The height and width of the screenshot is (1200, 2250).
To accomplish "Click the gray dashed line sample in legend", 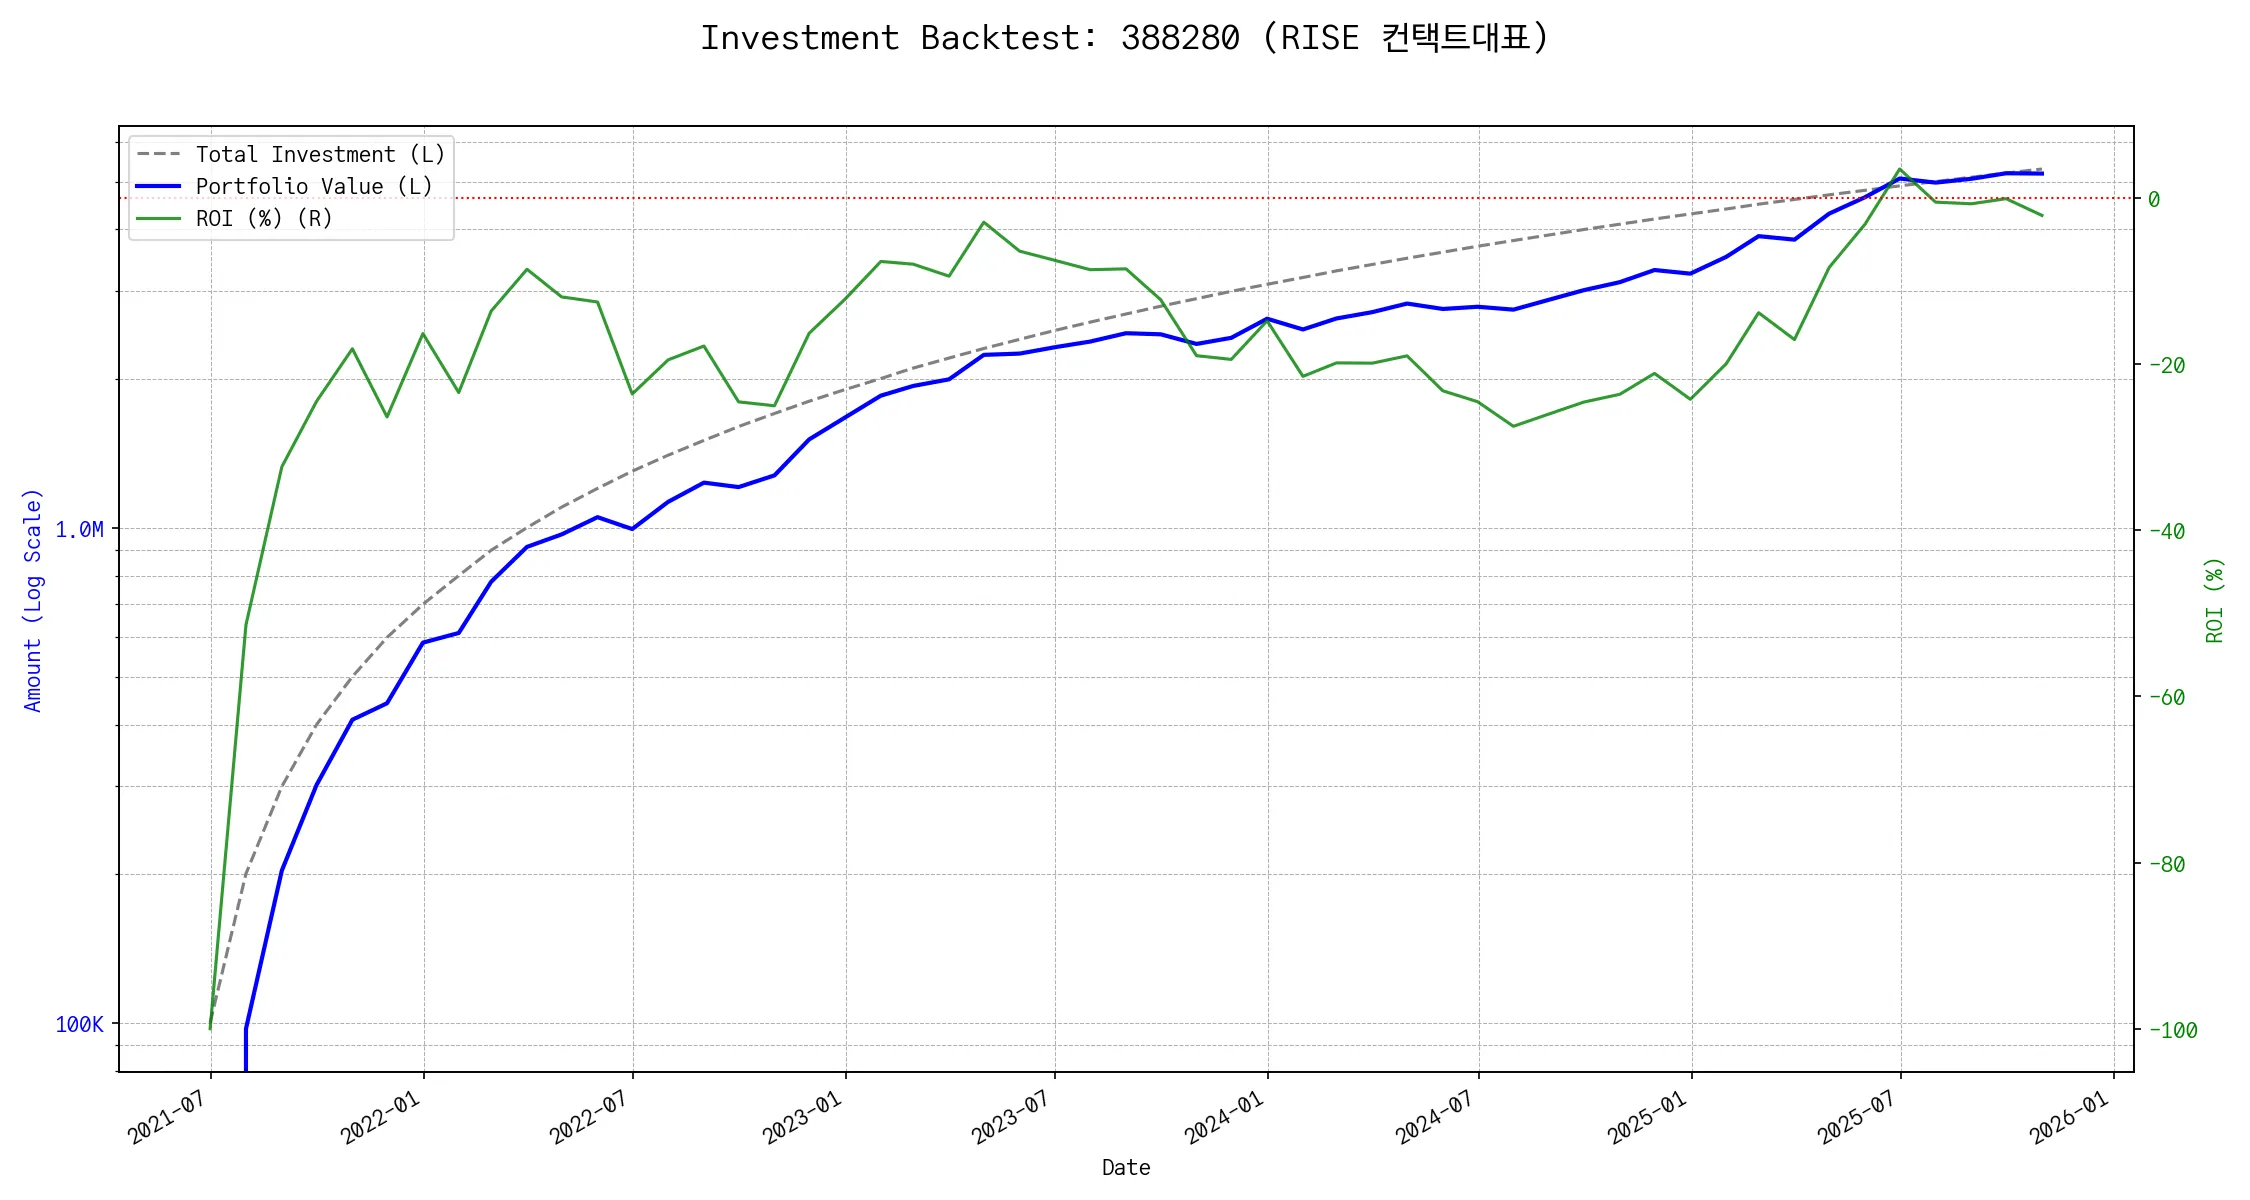I will (158, 155).
